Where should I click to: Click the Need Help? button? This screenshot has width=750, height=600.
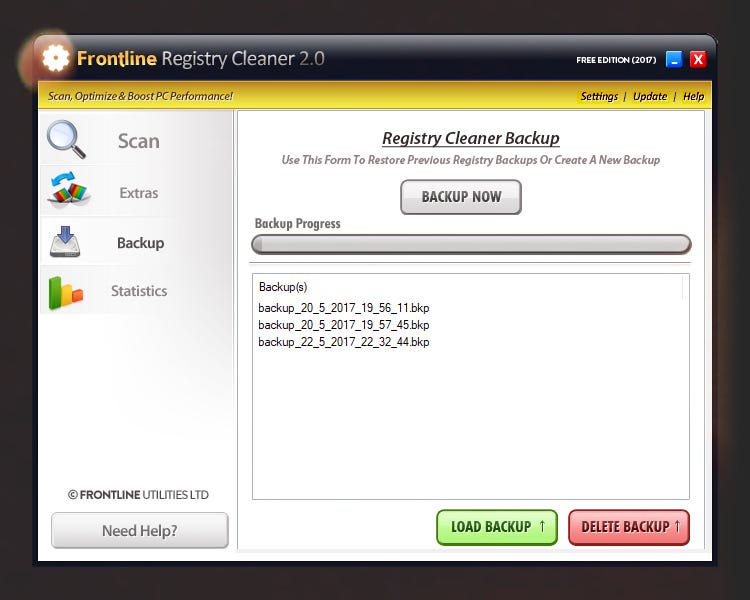tap(140, 530)
